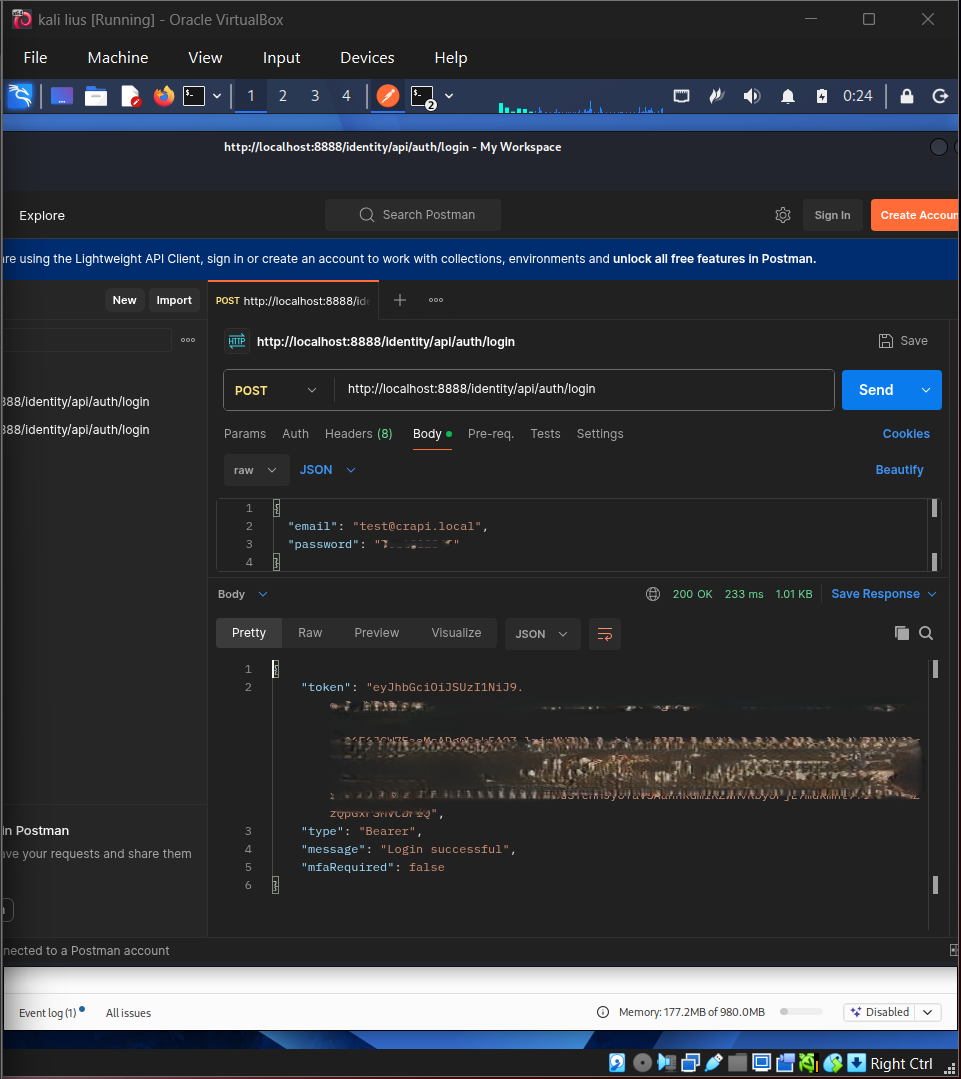
Task: Open the Cookies link
Action: (906, 434)
